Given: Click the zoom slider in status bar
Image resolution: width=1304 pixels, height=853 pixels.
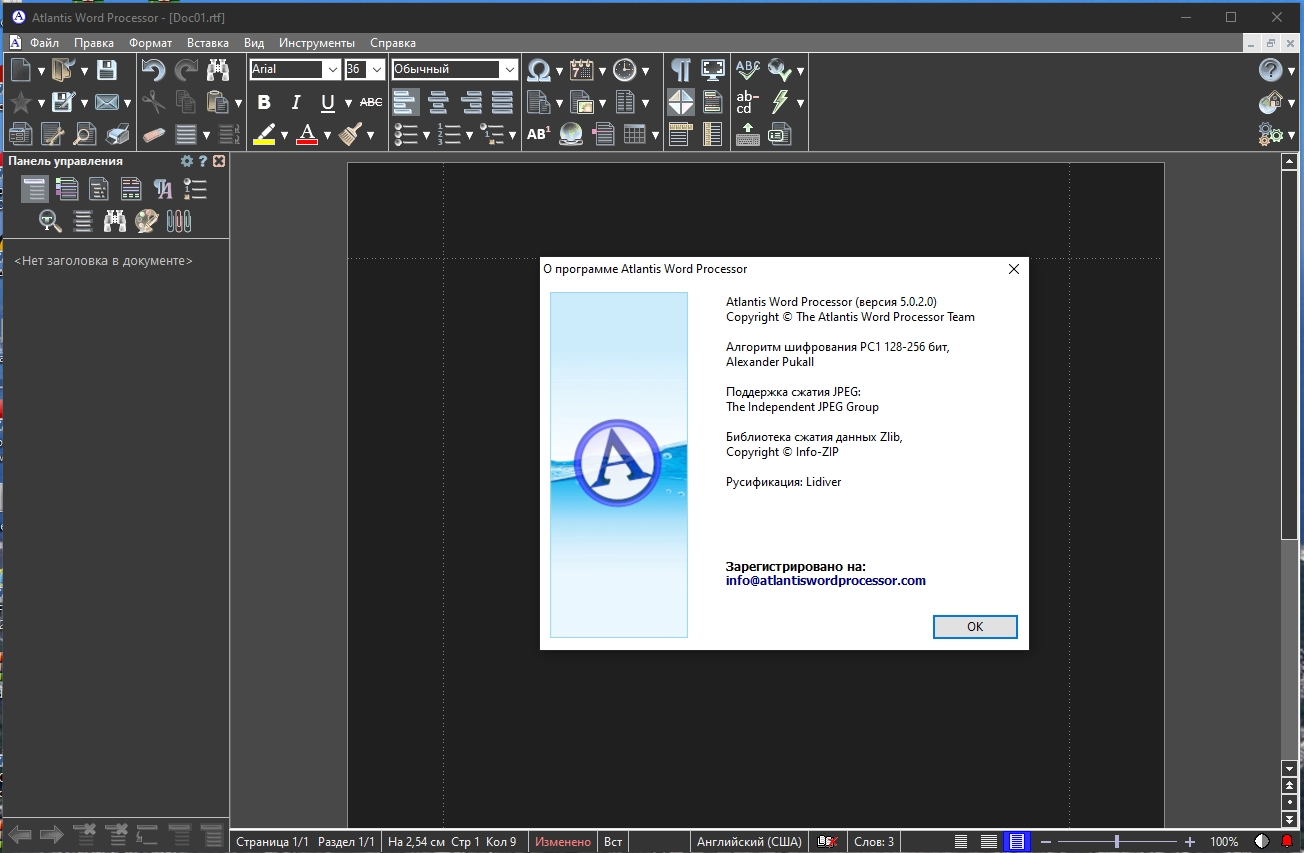Looking at the screenshot, I should click(1117, 842).
